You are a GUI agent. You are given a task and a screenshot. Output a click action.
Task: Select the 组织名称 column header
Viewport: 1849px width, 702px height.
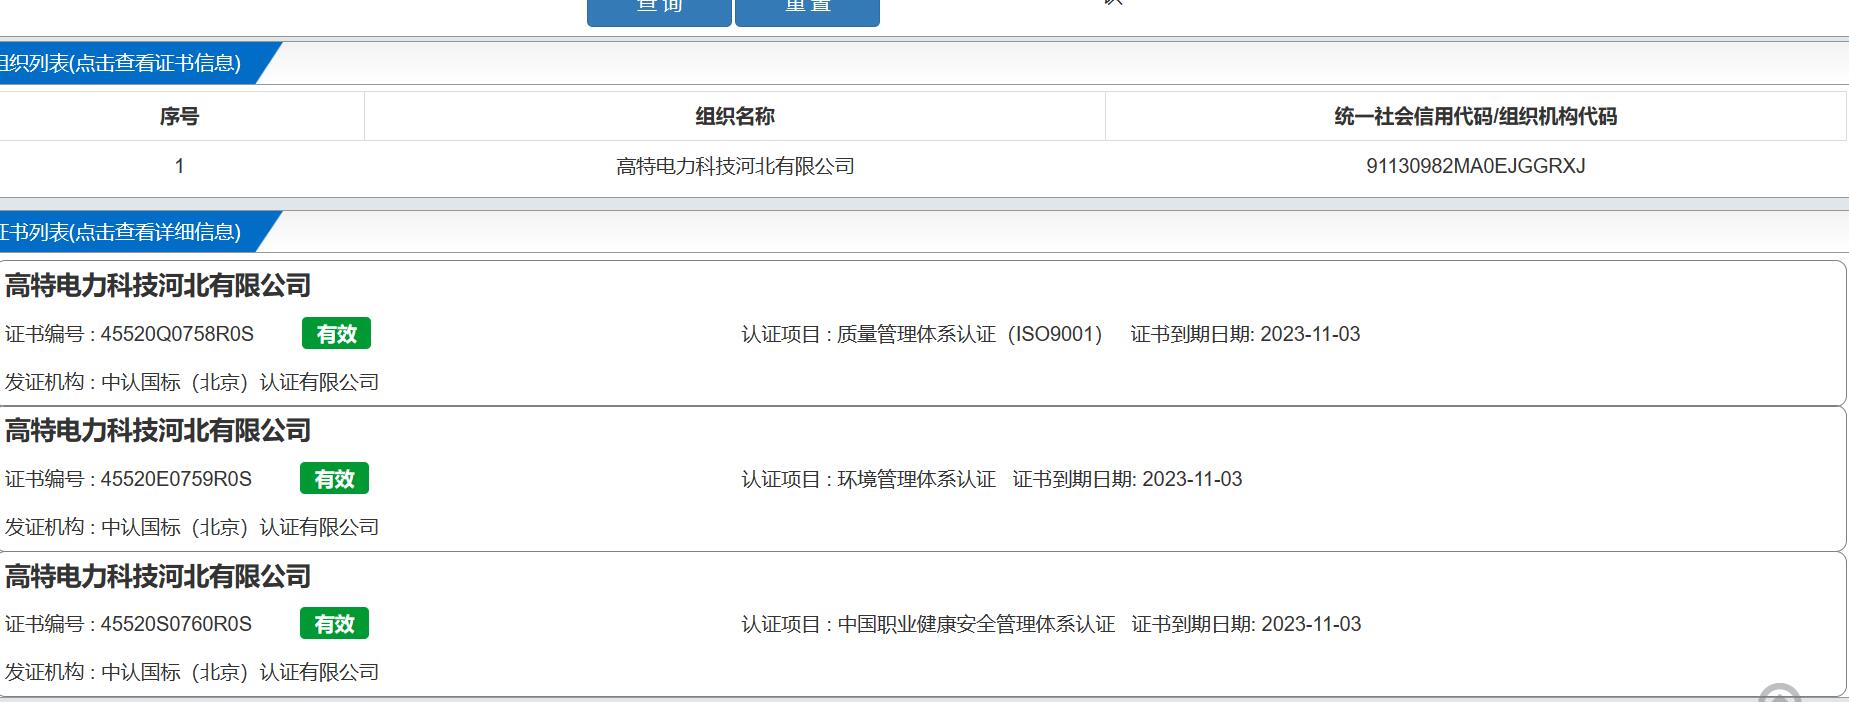point(735,116)
